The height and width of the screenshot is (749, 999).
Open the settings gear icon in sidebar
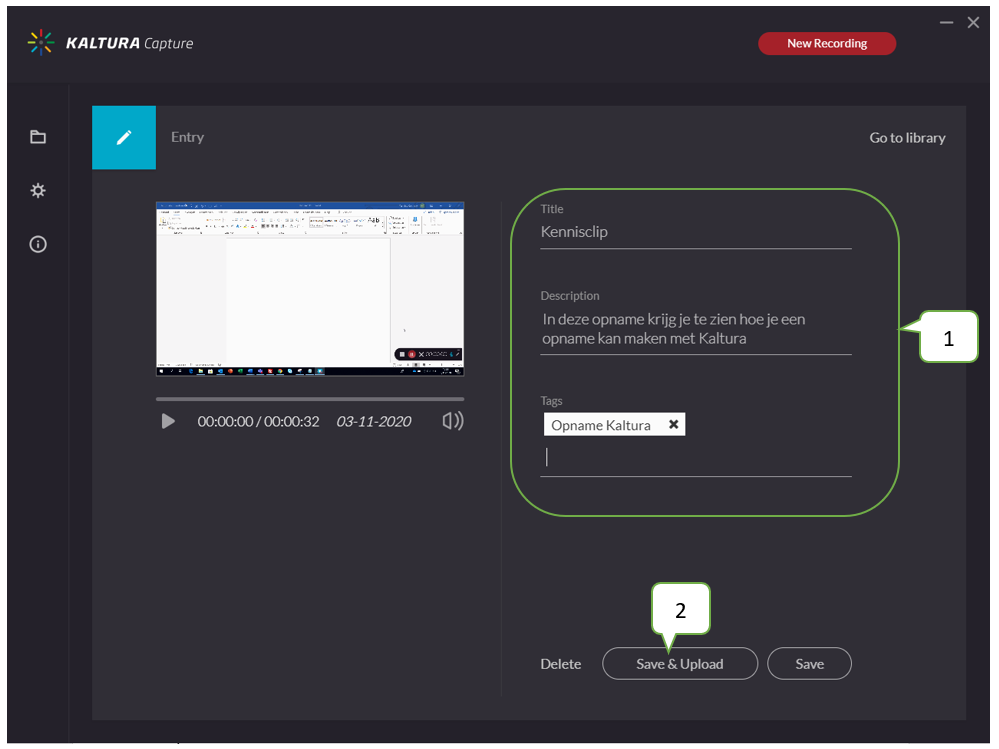[x=38, y=190]
